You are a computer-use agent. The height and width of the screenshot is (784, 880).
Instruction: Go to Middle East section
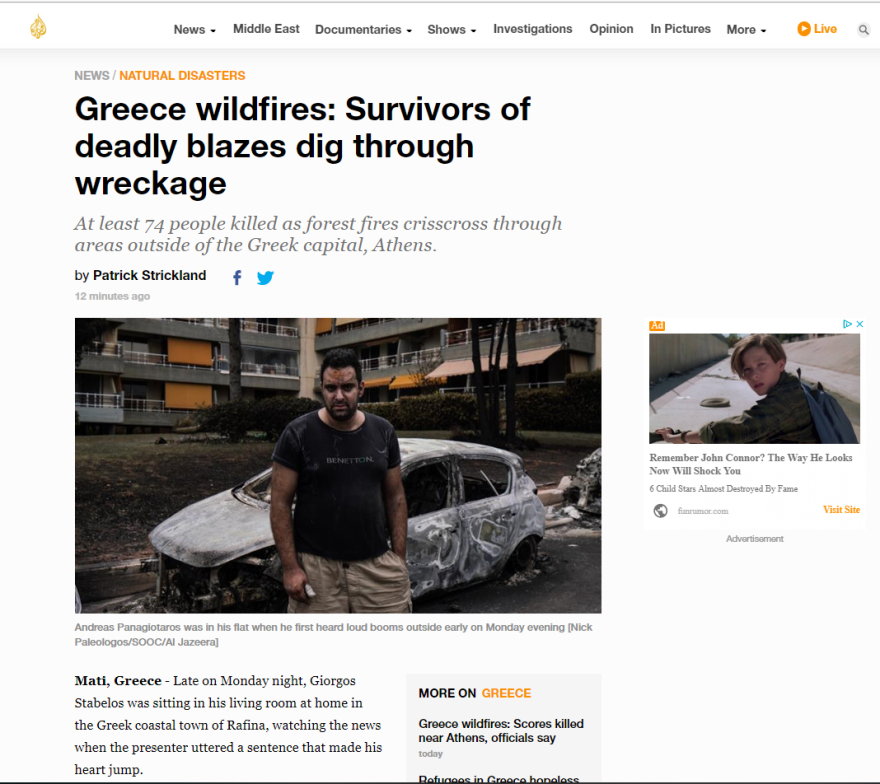[x=266, y=29]
